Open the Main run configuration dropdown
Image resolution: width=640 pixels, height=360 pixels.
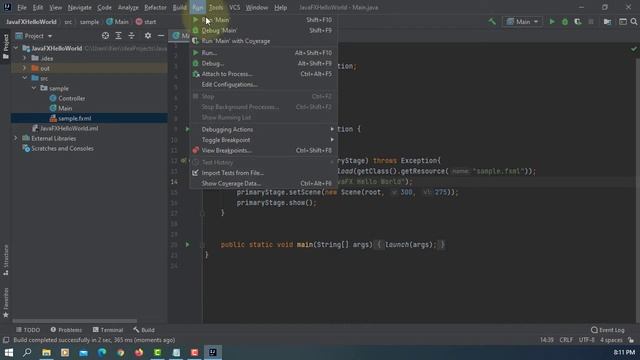point(522,22)
